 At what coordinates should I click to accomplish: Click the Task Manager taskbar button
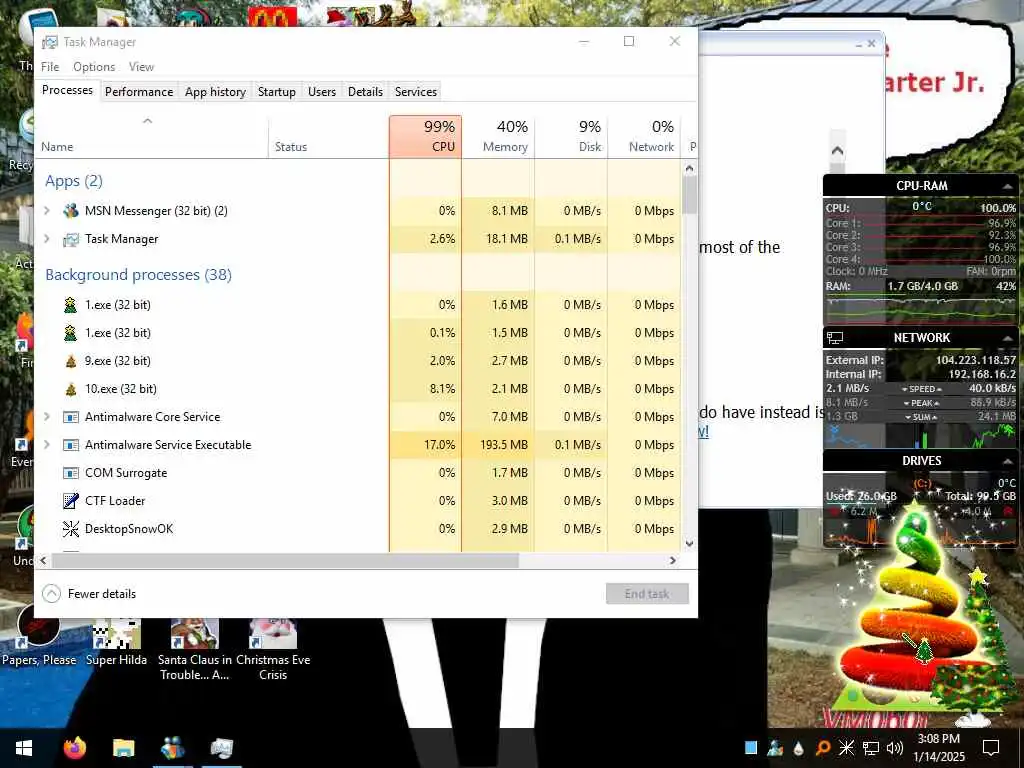[221, 747]
